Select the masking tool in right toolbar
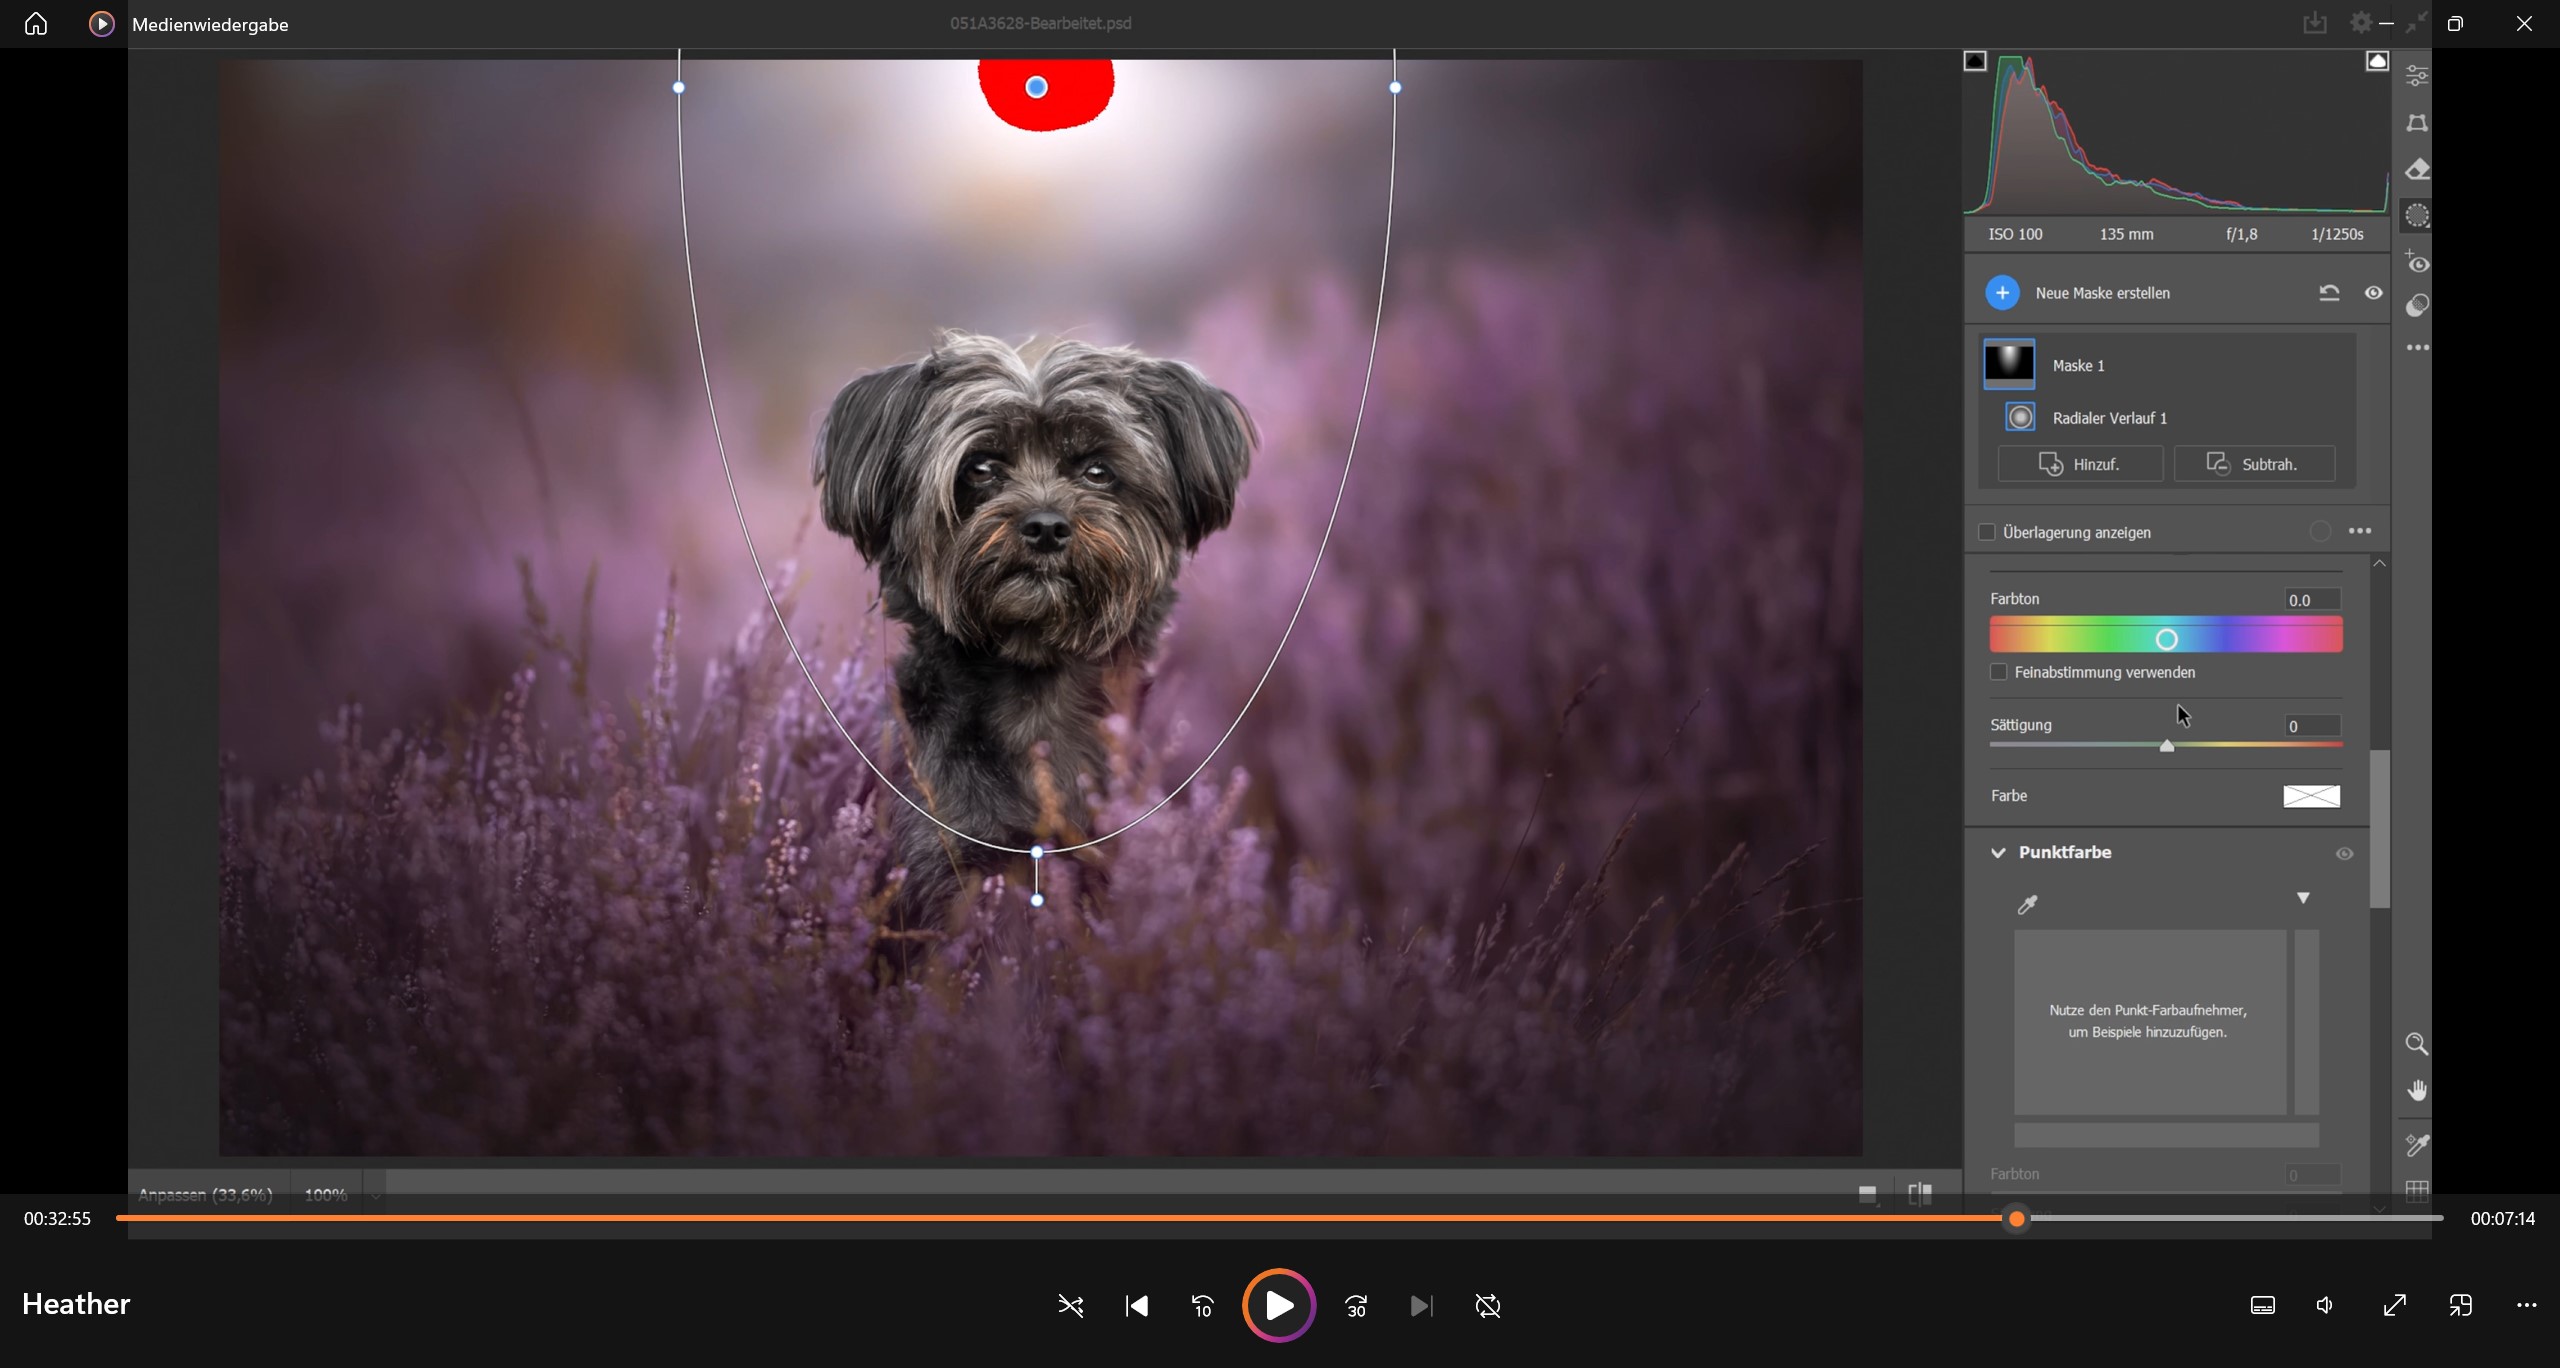Image resolution: width=2560 pixels, height=1368 pixels. click(2417, 216)
